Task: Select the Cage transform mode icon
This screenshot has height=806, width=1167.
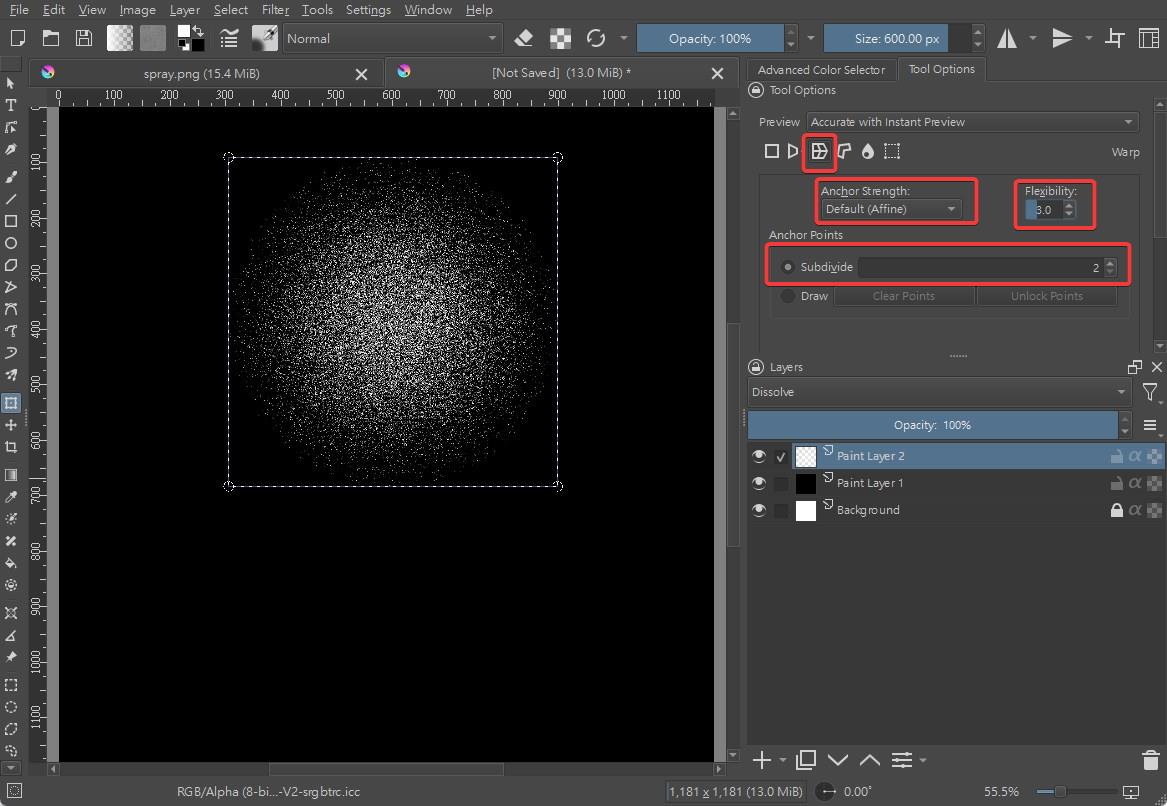Action: (844, 151)
